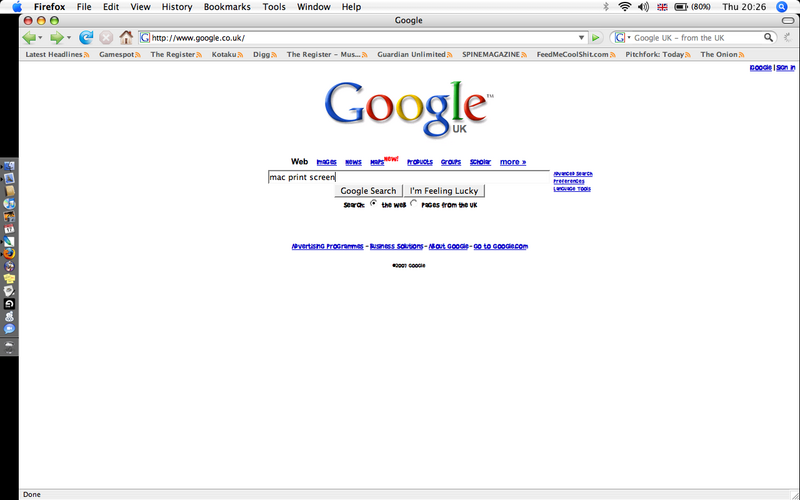Go to the Home page icon
Screen dimensions: 800x500
[x=126, y=37]
